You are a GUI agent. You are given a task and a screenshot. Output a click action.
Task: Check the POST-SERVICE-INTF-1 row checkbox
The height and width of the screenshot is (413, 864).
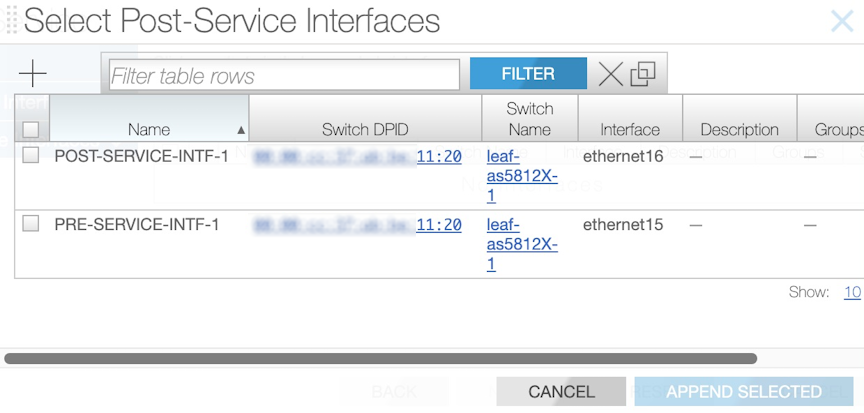(31, 155)
